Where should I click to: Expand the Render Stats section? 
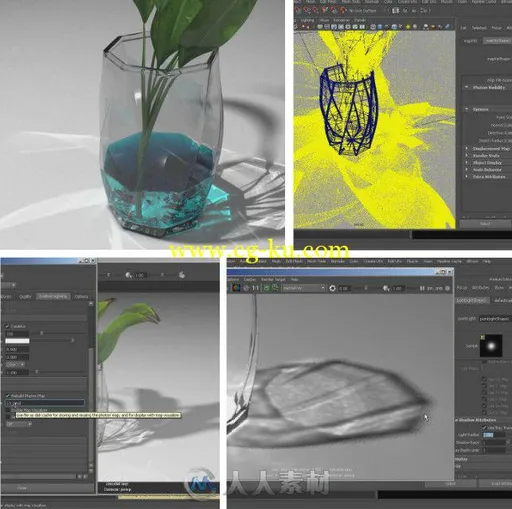[x=467, y=155]
